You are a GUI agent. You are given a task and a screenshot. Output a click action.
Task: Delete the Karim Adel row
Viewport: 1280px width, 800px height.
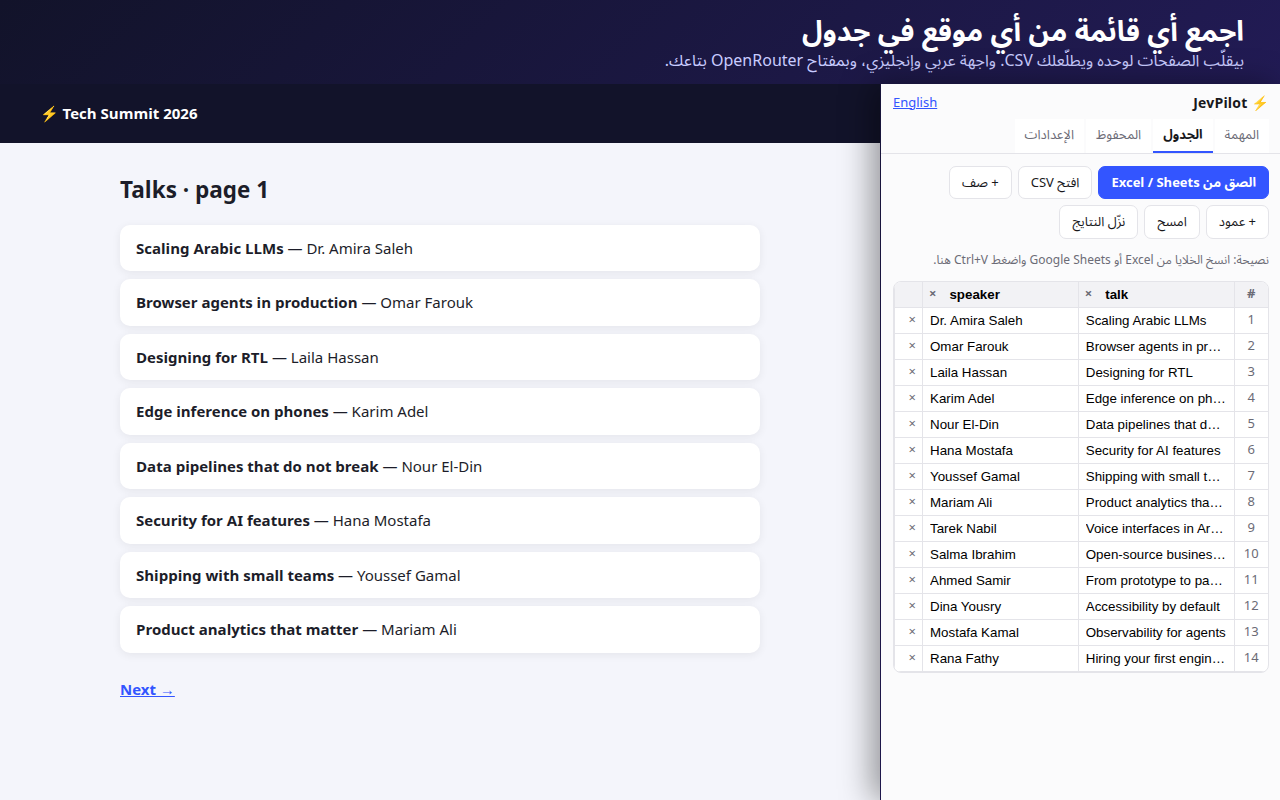912,398
